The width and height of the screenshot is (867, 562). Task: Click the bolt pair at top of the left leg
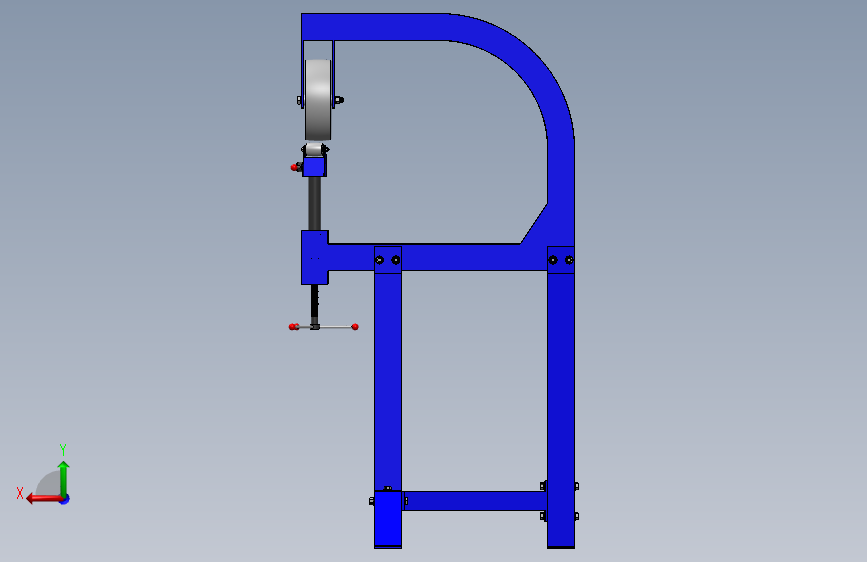[x=388, y=260]
